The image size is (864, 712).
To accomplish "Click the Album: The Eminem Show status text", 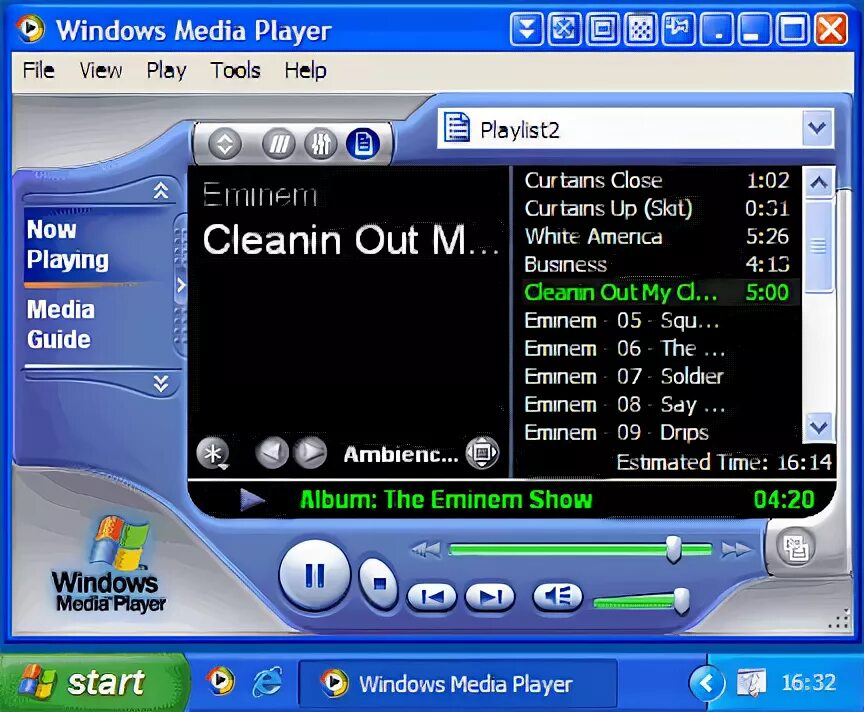I will (446, 500).
